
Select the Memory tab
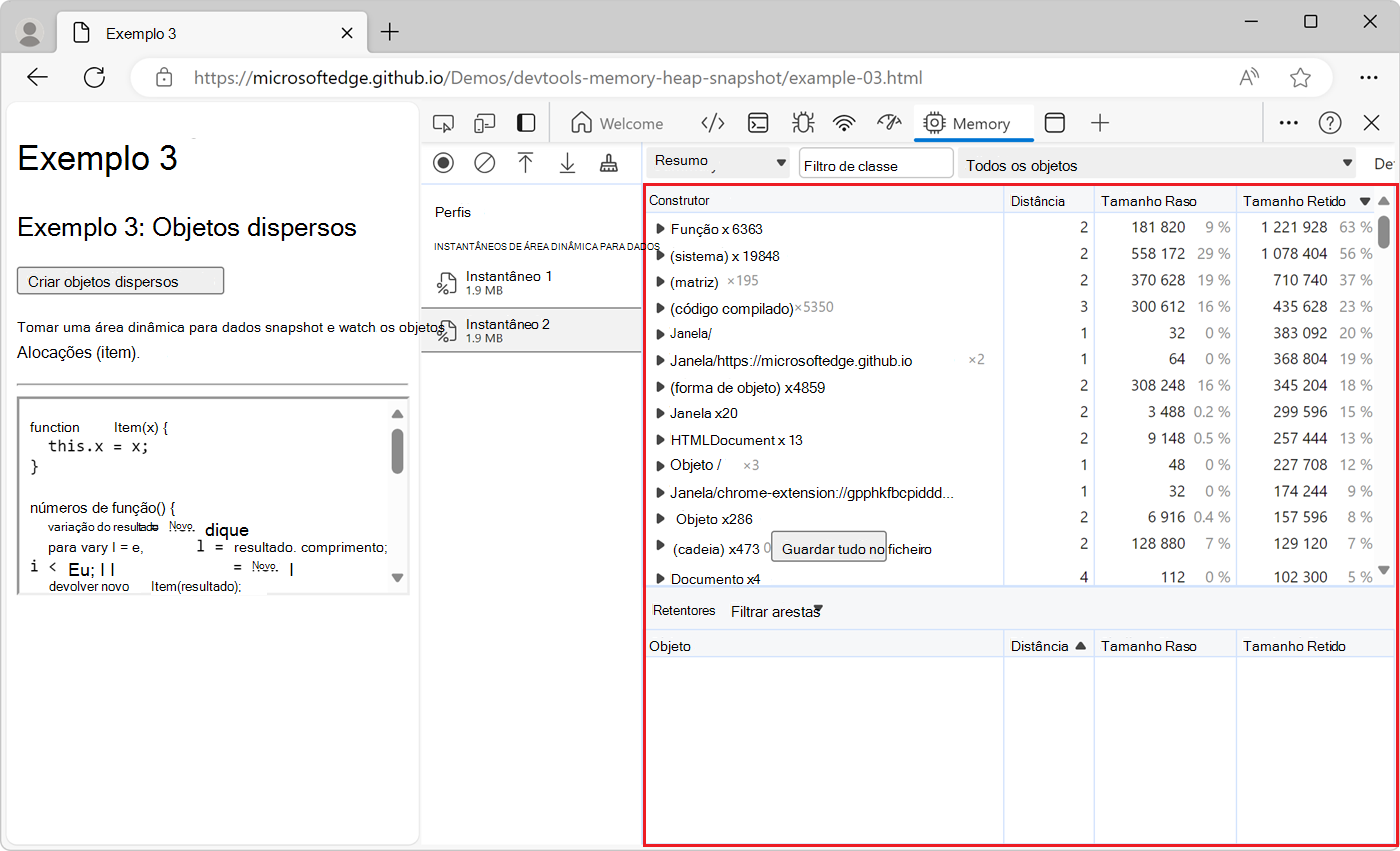point(967,123)
